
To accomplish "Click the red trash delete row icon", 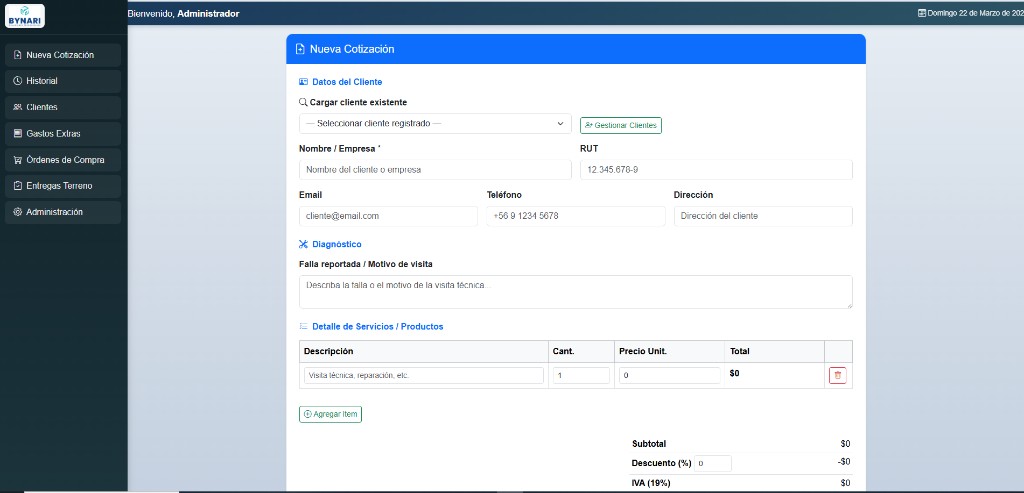I will (x=837, y=375).
